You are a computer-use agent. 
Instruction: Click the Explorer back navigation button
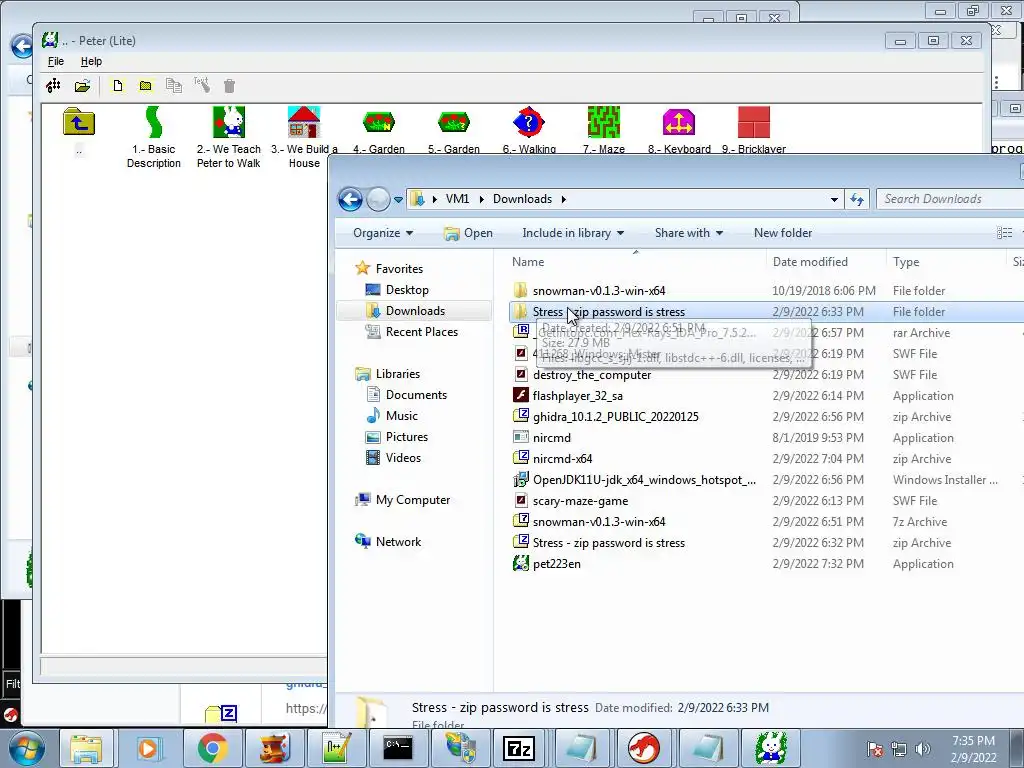click(350, 199)
